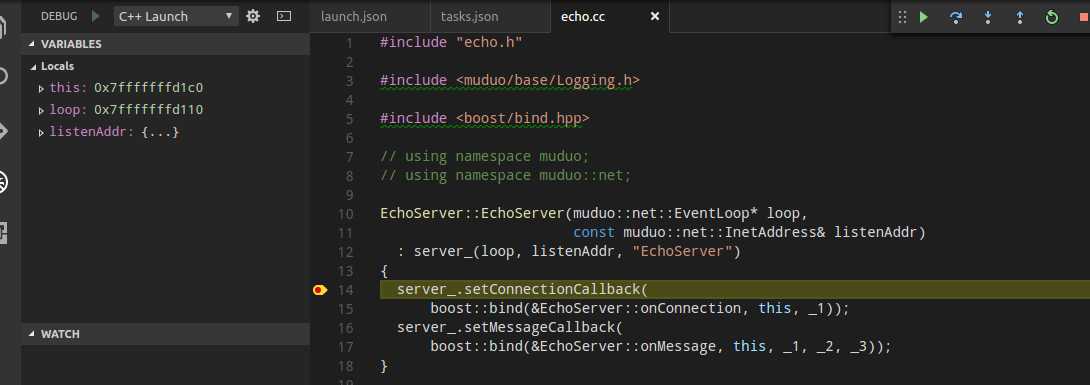Click EchoServer::EchoServer in the constructor line
This screenshot has width=1090, height=385.
click(473, 213)
